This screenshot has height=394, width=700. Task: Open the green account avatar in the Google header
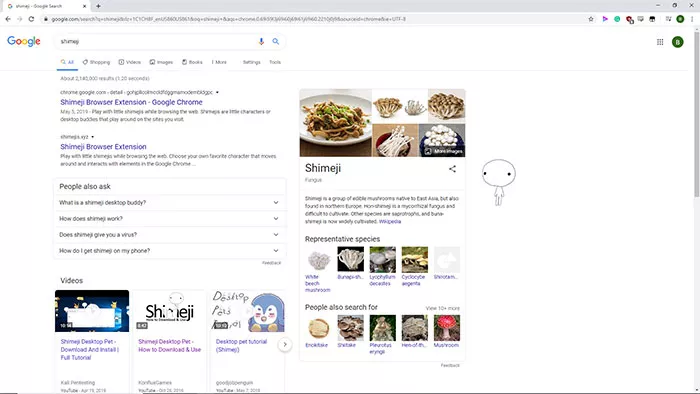coord(677,42)
